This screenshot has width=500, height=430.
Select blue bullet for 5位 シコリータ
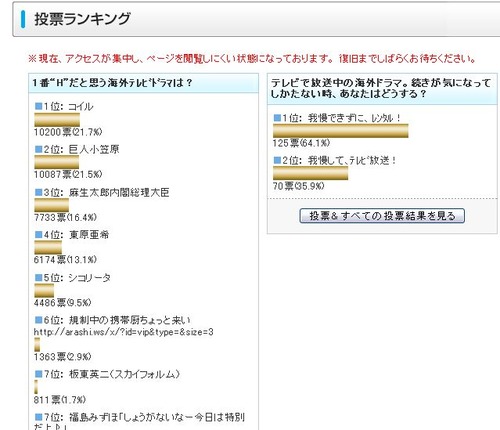click(x=39, y=278)
